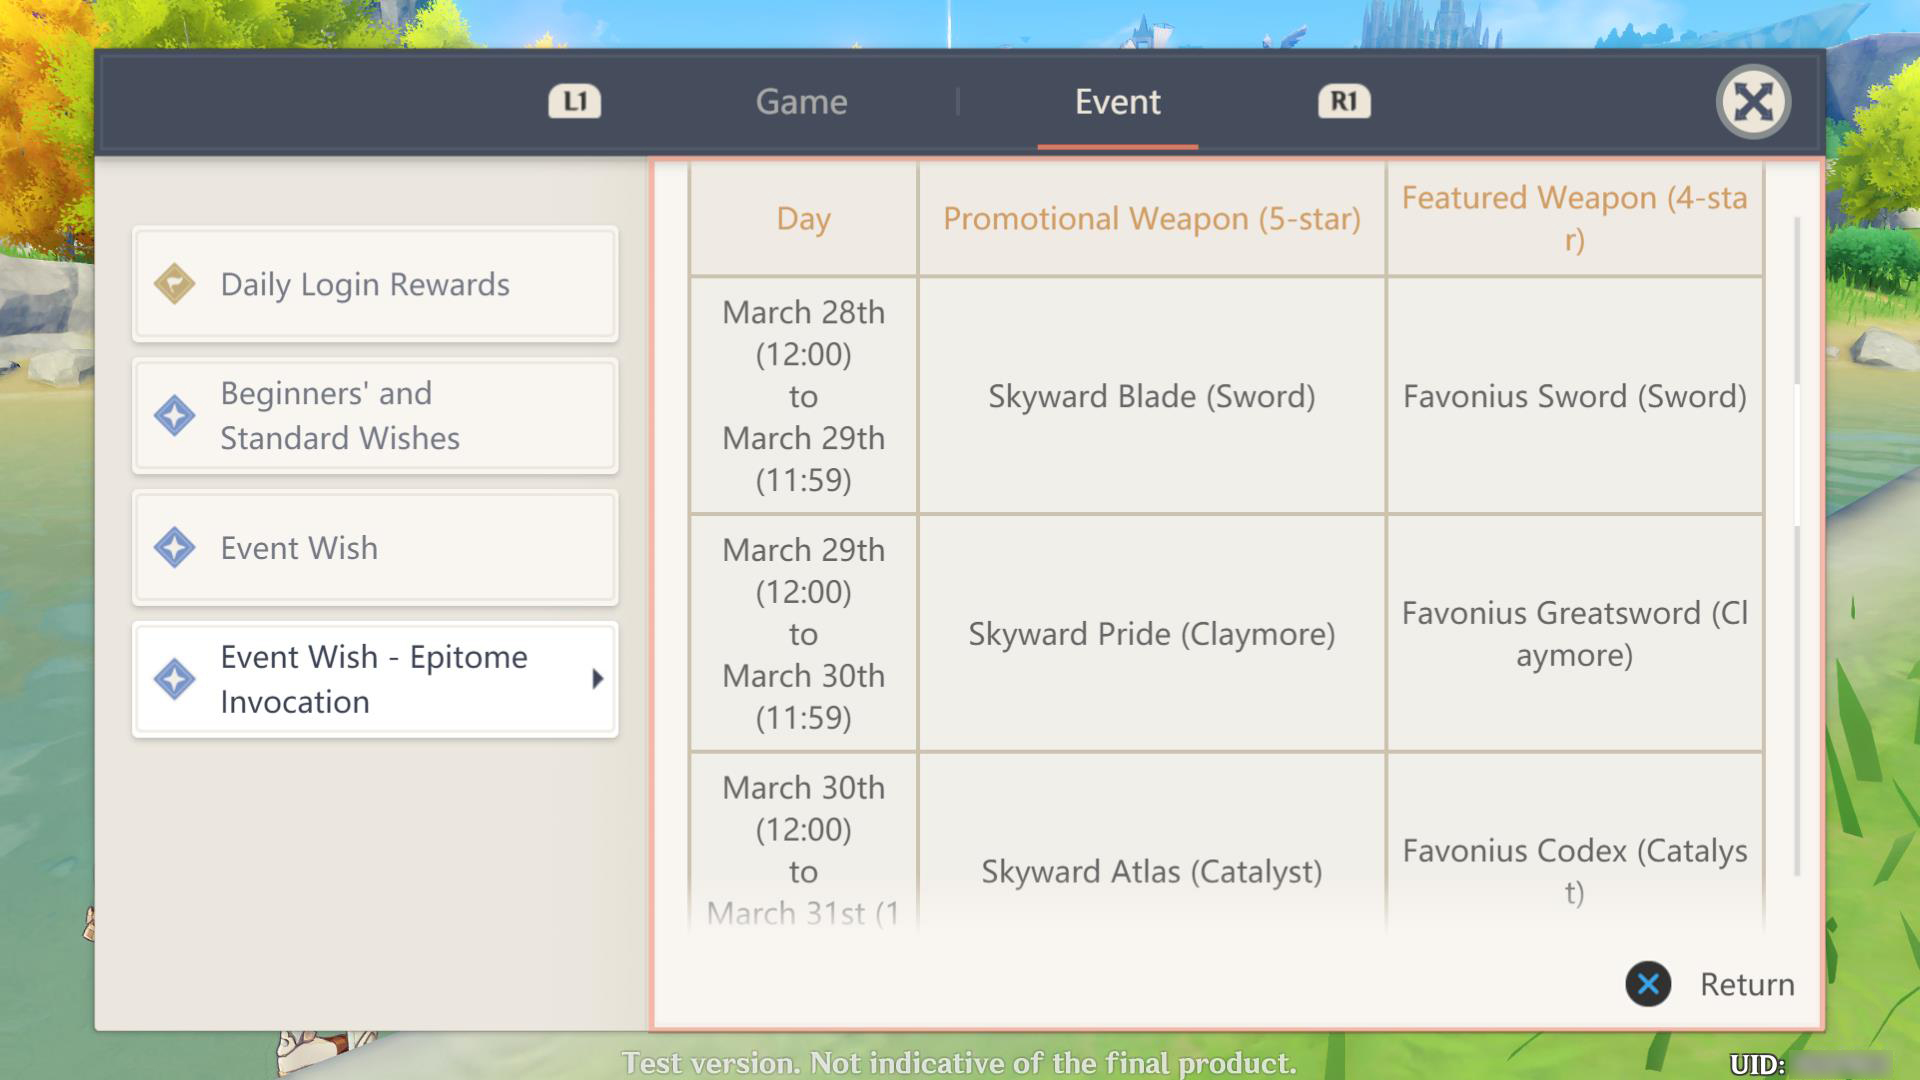Click the Daily Login Rewards gold icon
This screenshot has width=1920, height=1080.
click(174, 284)
